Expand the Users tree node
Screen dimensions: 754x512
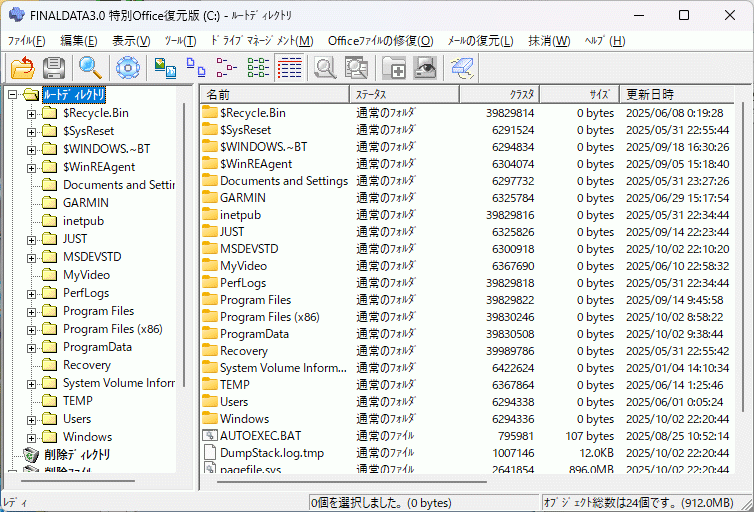point(31,420)
